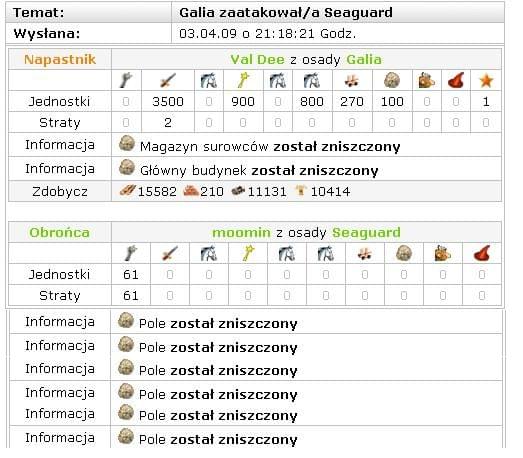The width and height of the screenshot is (523, 458).
Task: Click the Główny budynek destroyed message
Action: (x=259, y=171)
